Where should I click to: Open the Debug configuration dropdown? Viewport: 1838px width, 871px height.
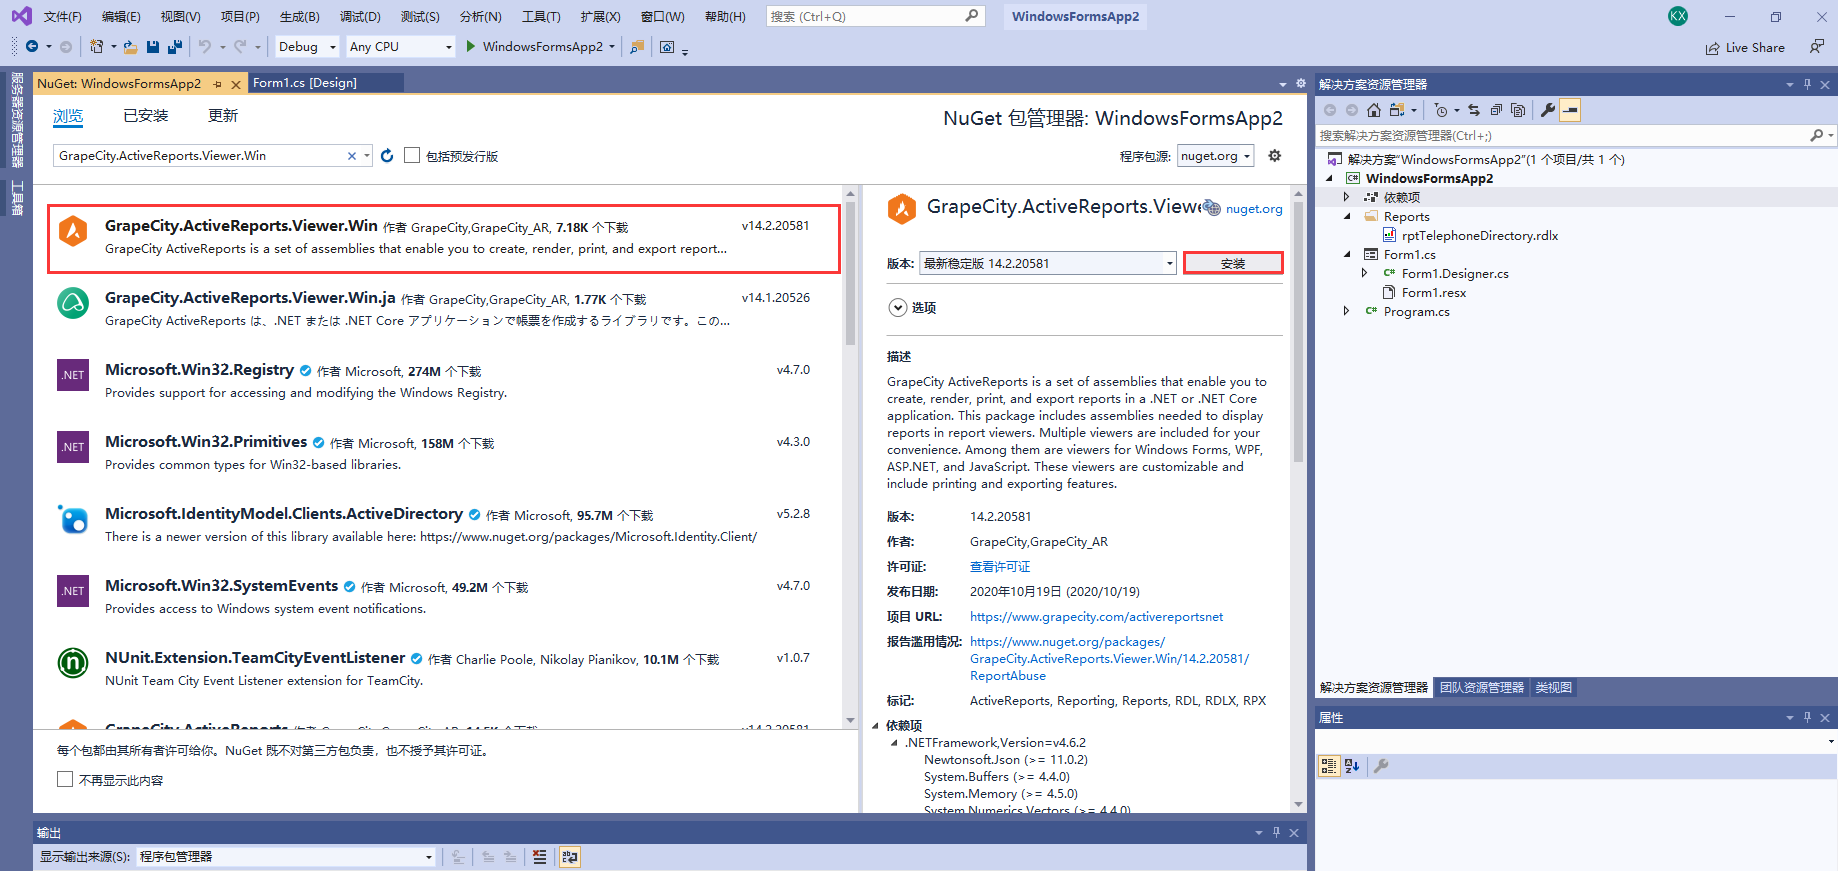tap(307, 46)
